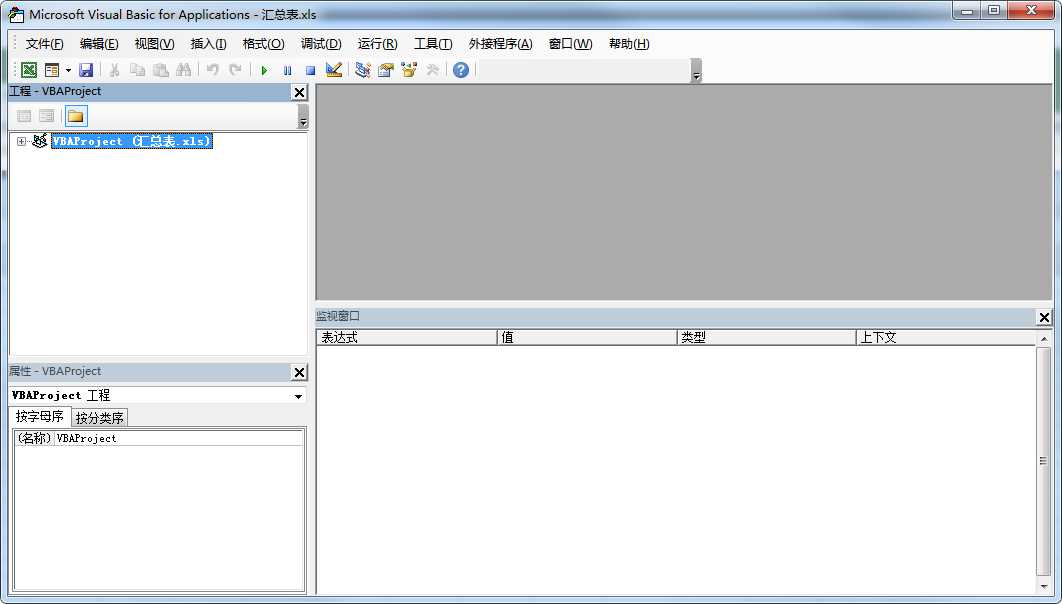Click the Toolbox wrench-hammer icon
The image size is (1062, 604).
coord(432,70)
